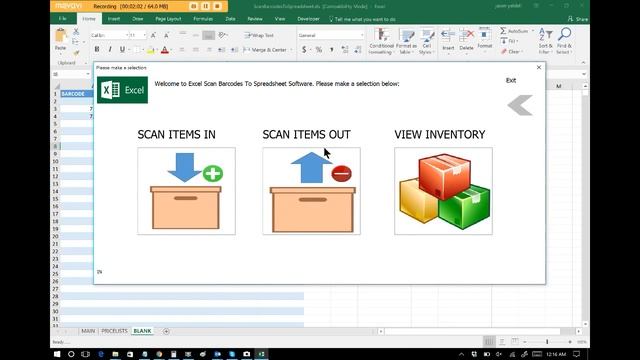
Task: Click the Share button
Action: 578,19
